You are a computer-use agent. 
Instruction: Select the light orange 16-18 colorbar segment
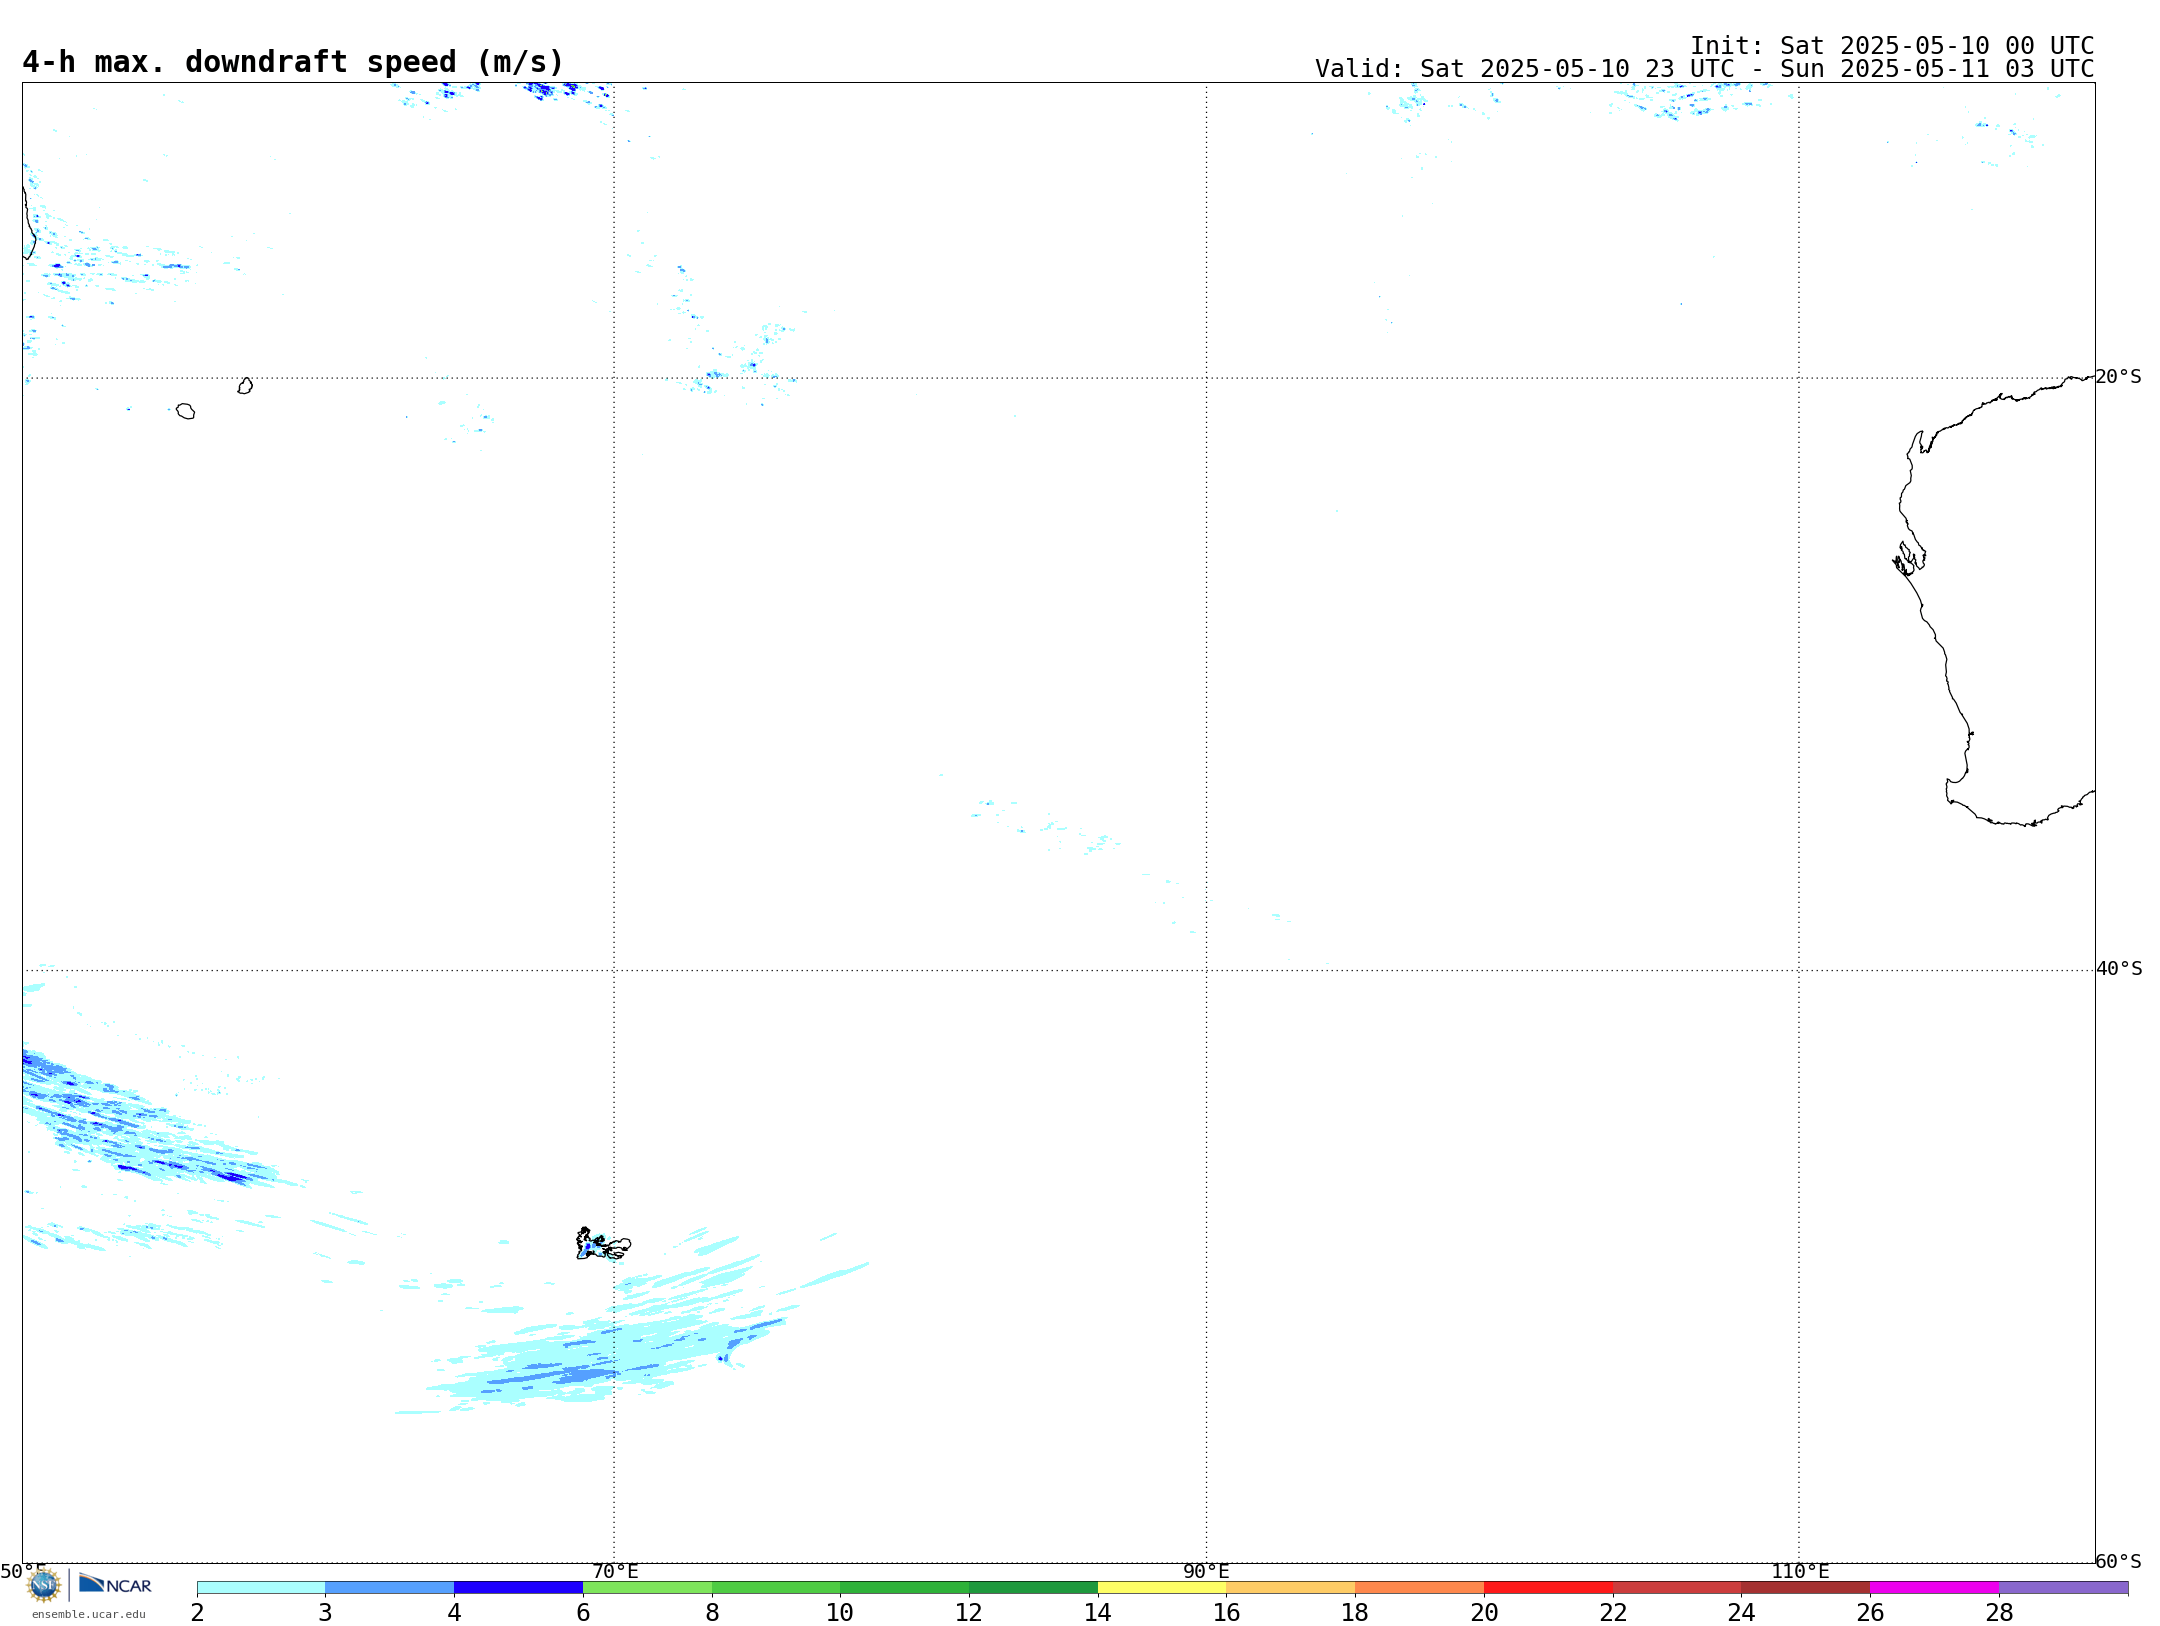pos(1291,1587)
